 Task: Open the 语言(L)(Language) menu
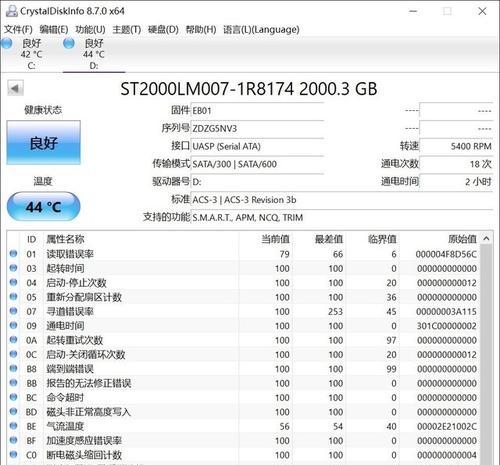261,30
